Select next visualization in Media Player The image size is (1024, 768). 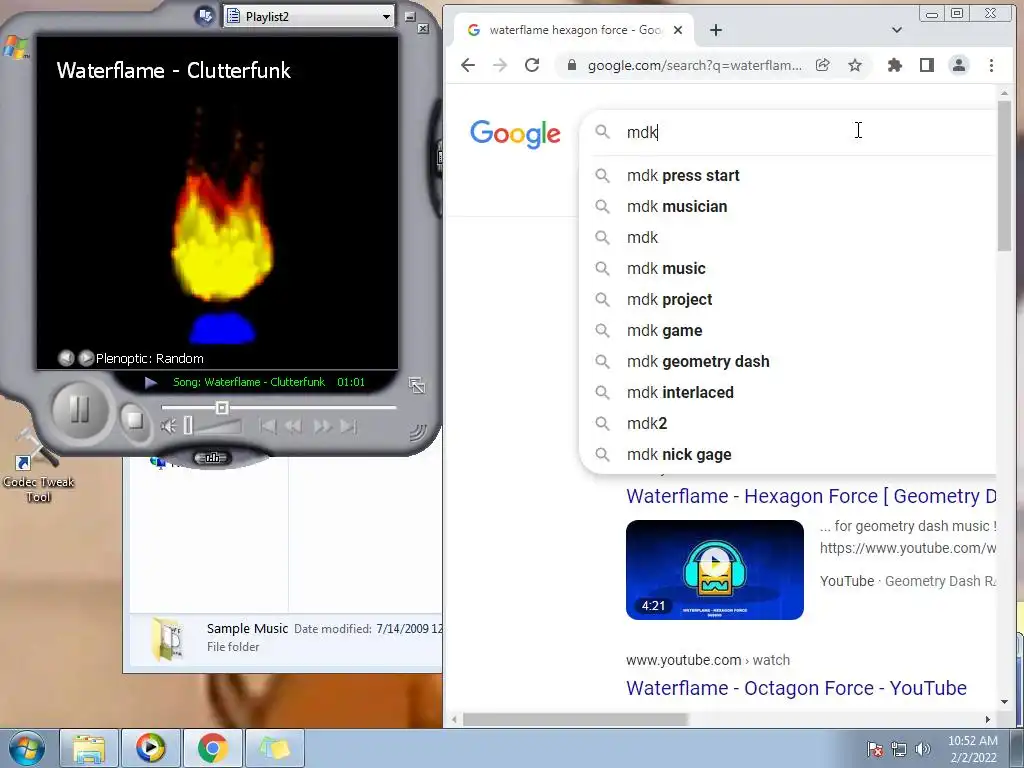[86, 358]
